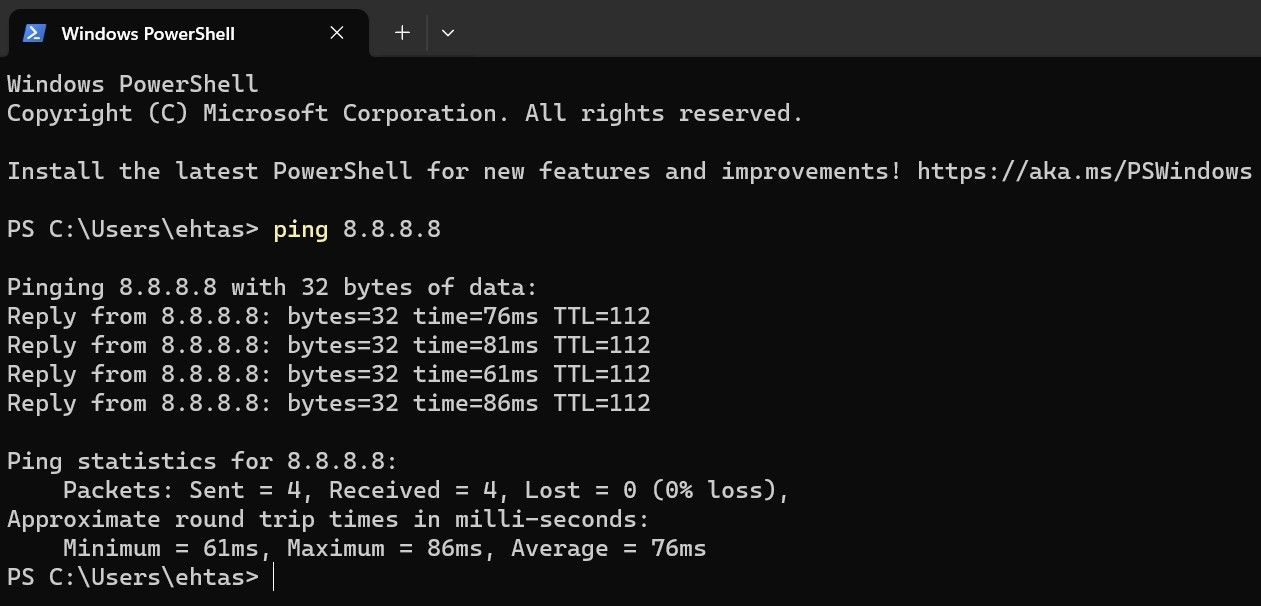Click the Windows PowerShell tab title

tap(146, 32)
